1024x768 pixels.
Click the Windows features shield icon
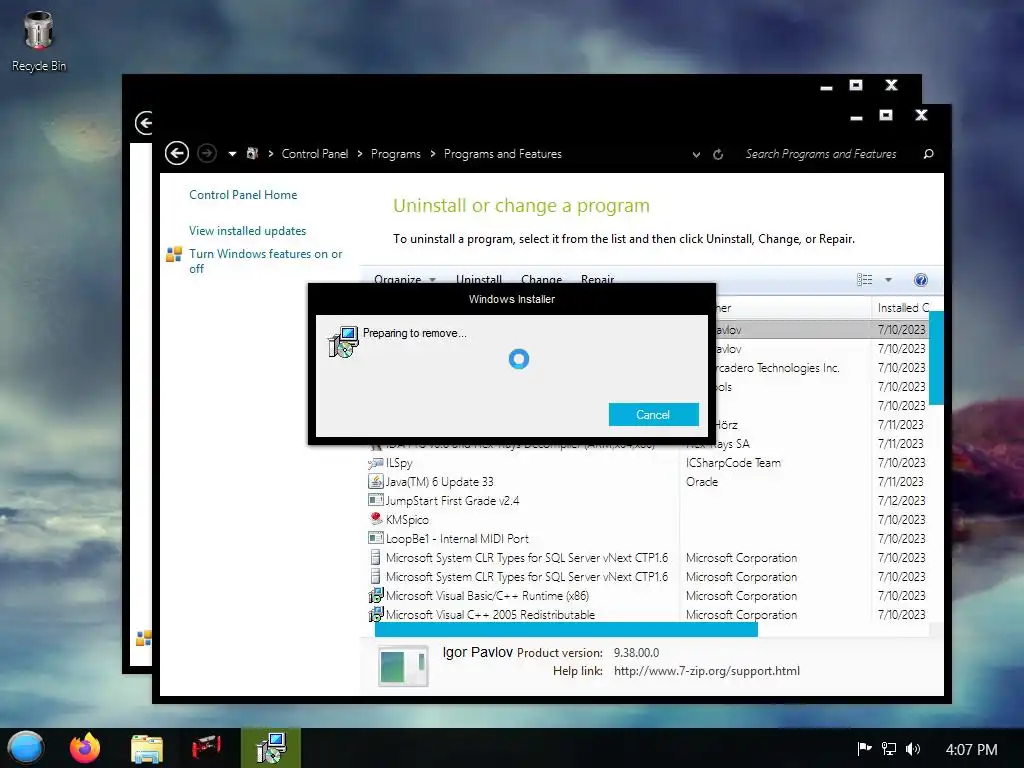coord(174,255)
